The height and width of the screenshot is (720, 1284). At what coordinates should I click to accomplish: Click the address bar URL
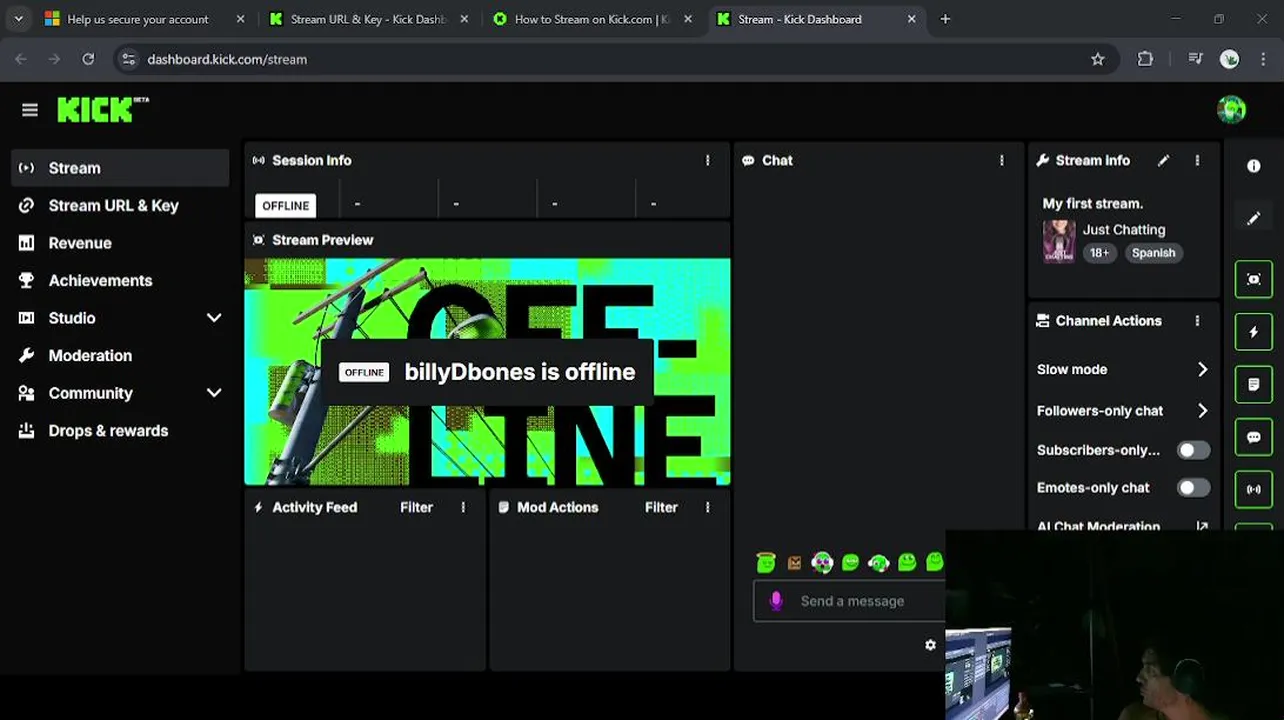(x=227, y=59)
